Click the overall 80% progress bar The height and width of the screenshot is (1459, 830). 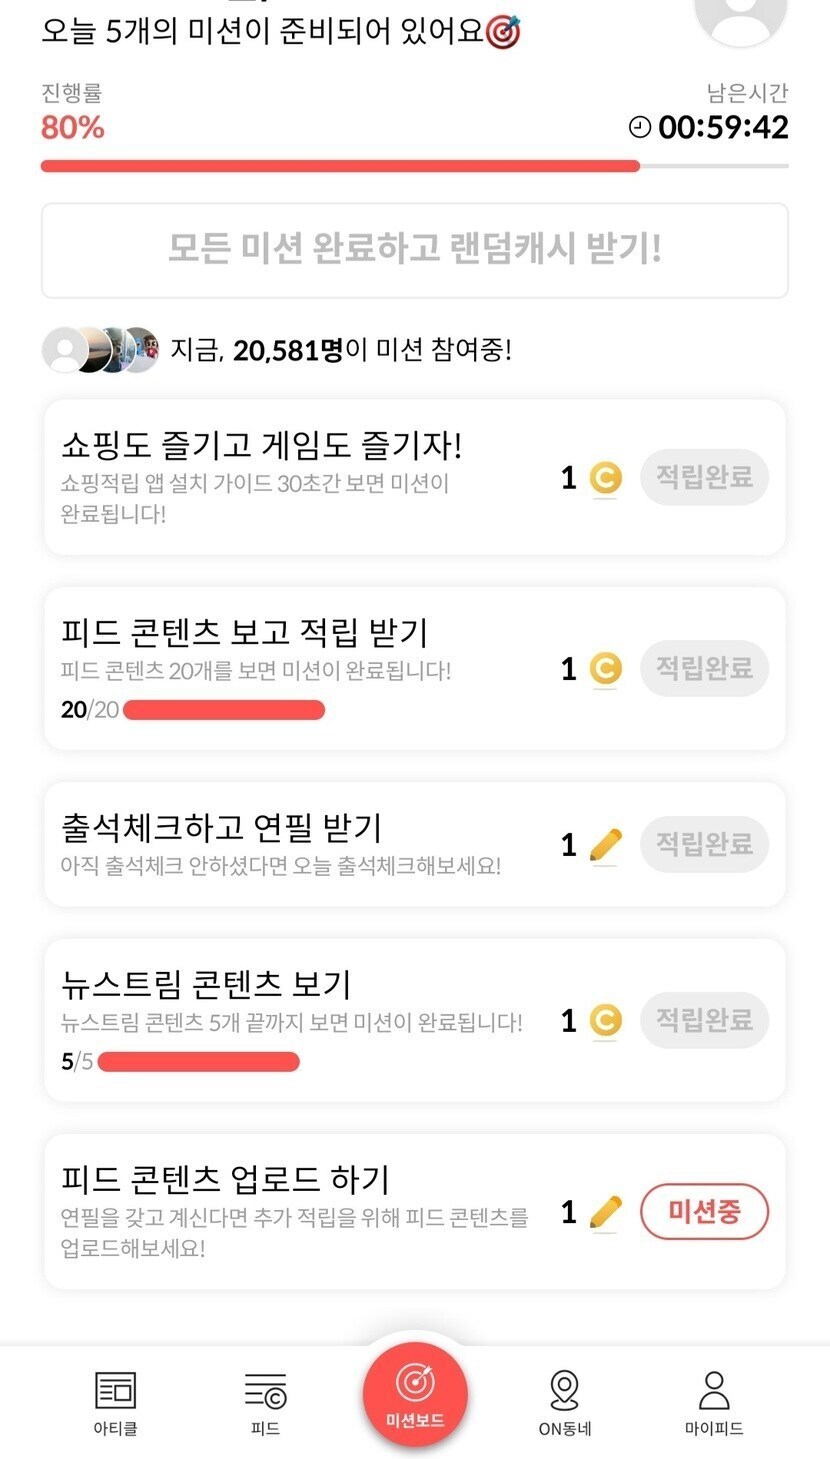click(340, 166)
